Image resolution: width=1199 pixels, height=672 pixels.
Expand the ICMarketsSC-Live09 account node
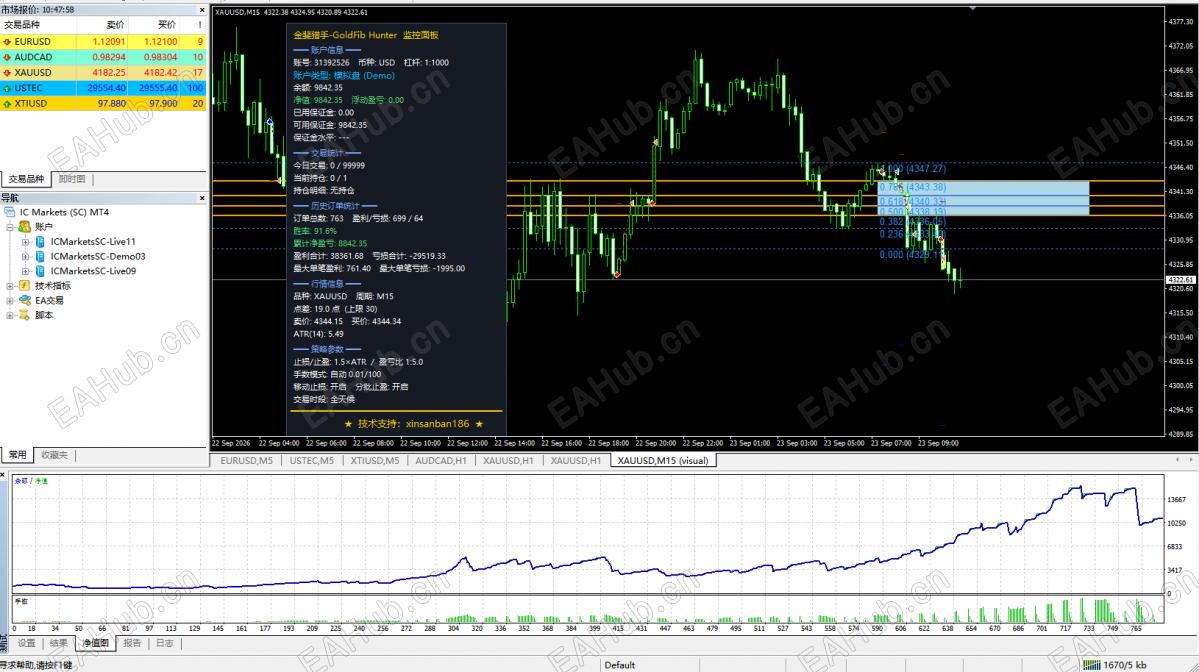tap(25, 271)
